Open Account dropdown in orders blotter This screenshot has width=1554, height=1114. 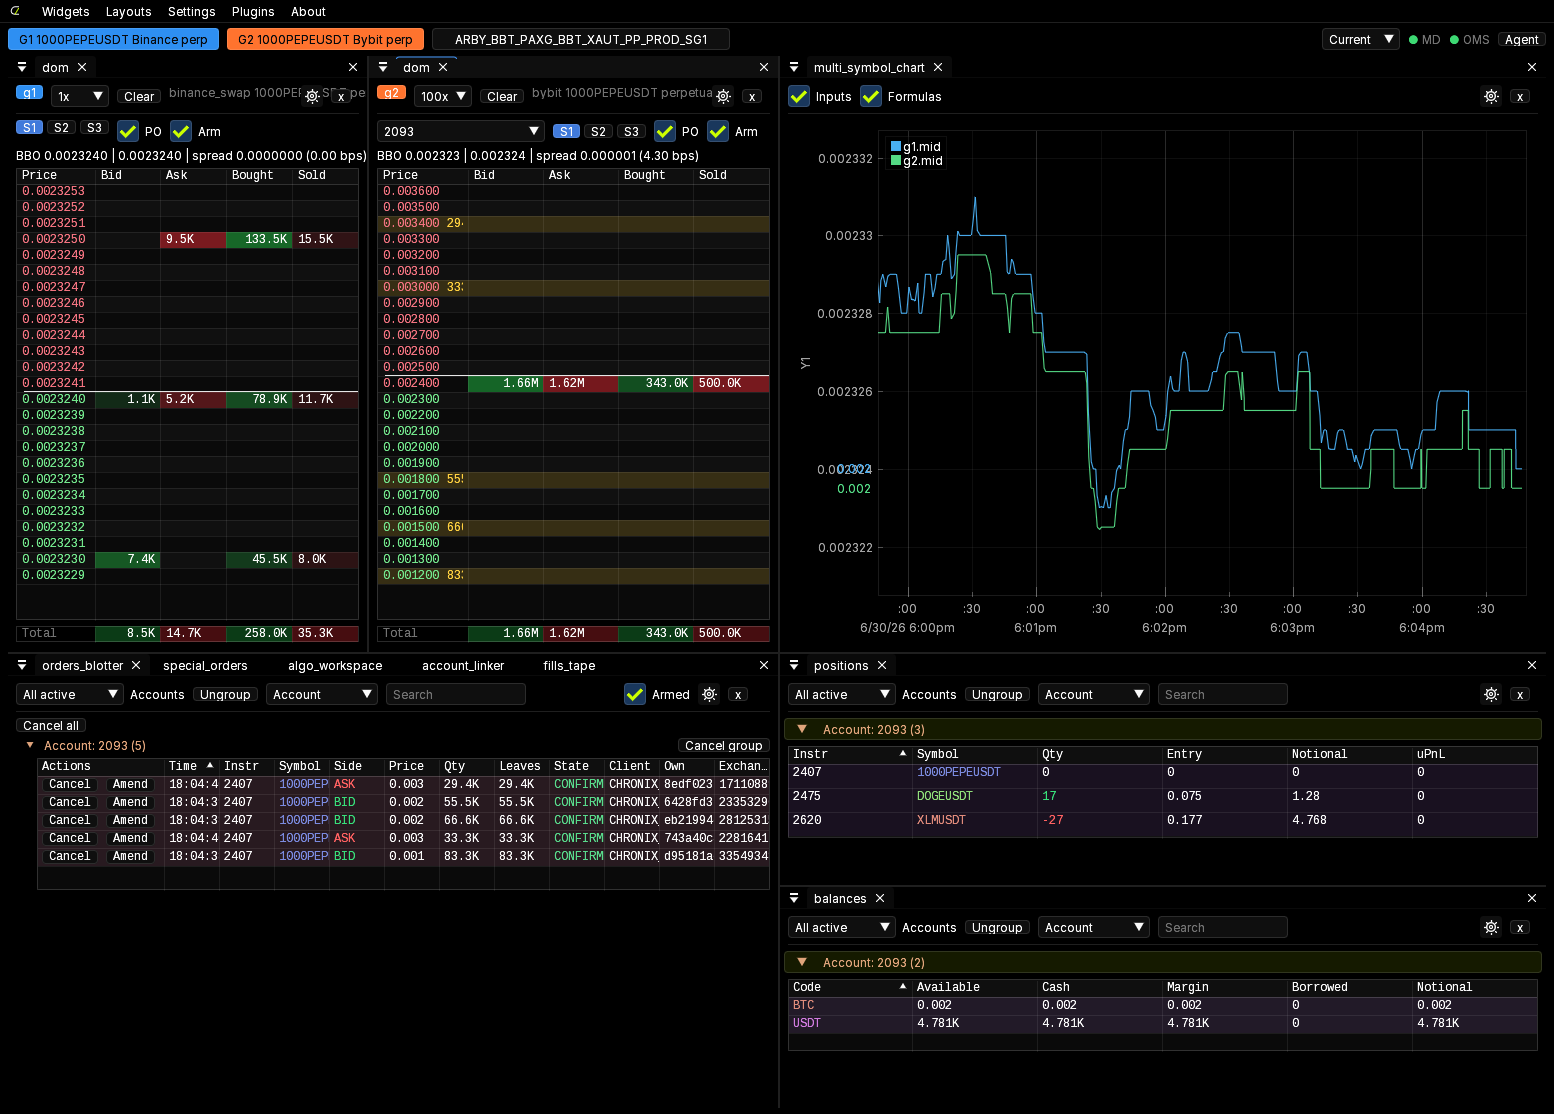click(x=322, y=694)
